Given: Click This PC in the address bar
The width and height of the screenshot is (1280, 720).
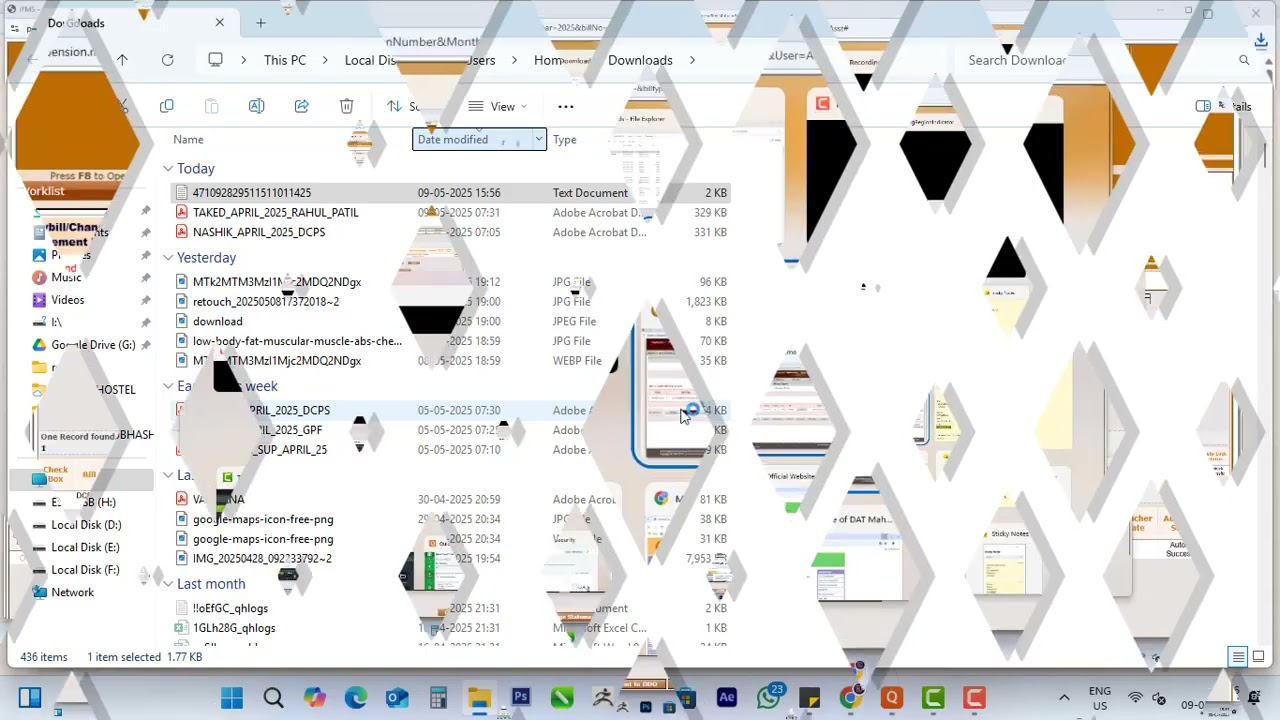Looking at the screenshot, I should click(x=285, y=60).
